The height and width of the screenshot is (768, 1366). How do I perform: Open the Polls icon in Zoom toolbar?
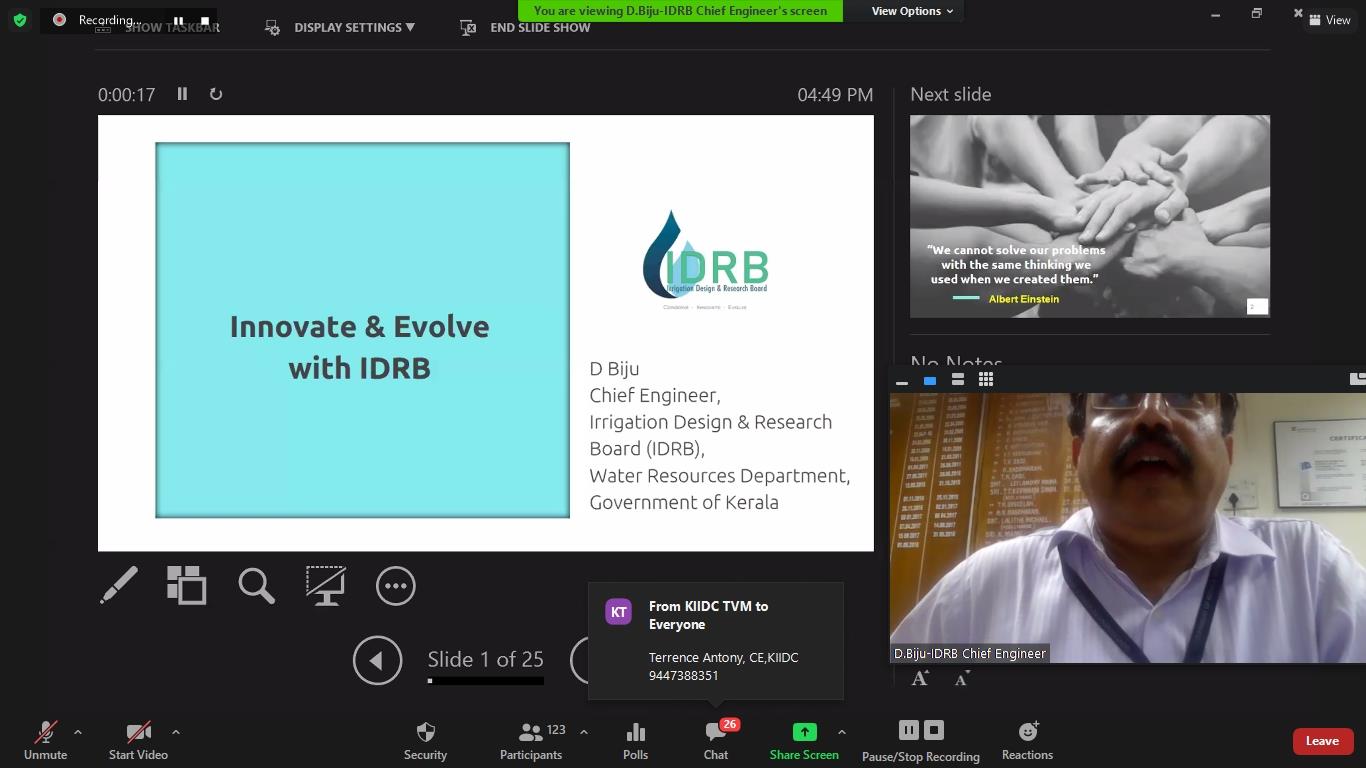click(x=635, y=741)
